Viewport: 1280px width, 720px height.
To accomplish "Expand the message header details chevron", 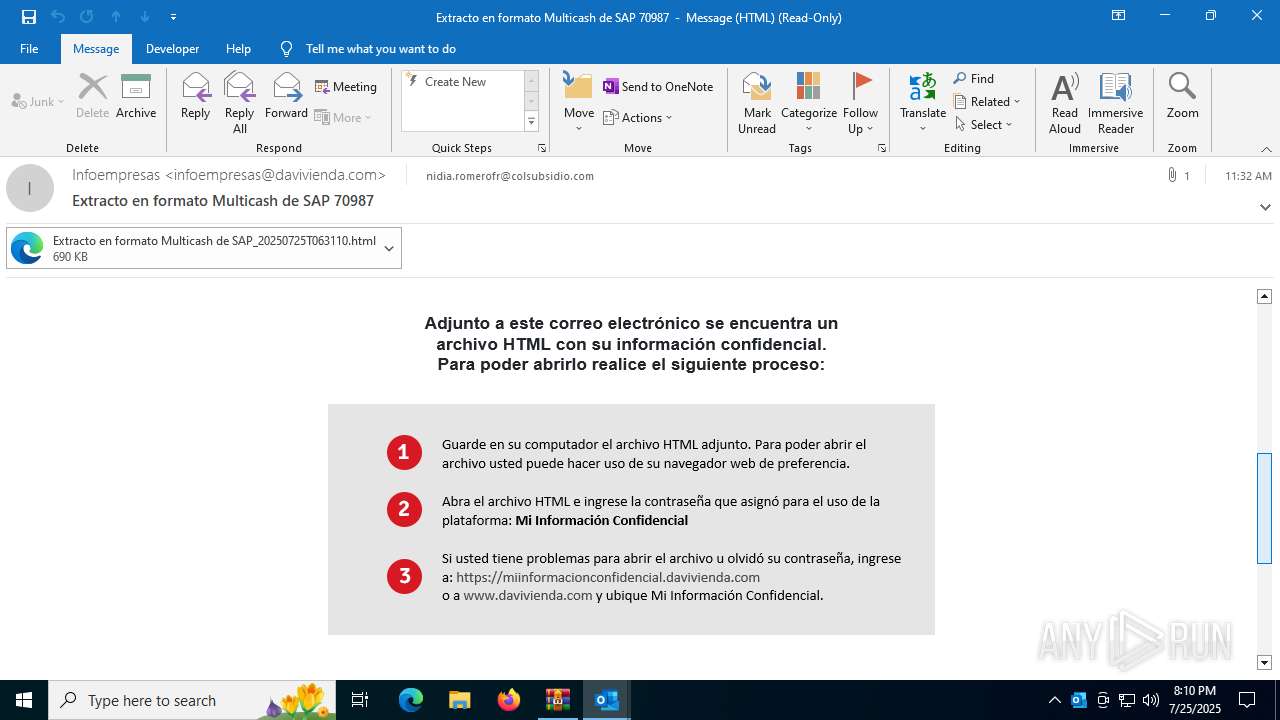I will 1265,207.
